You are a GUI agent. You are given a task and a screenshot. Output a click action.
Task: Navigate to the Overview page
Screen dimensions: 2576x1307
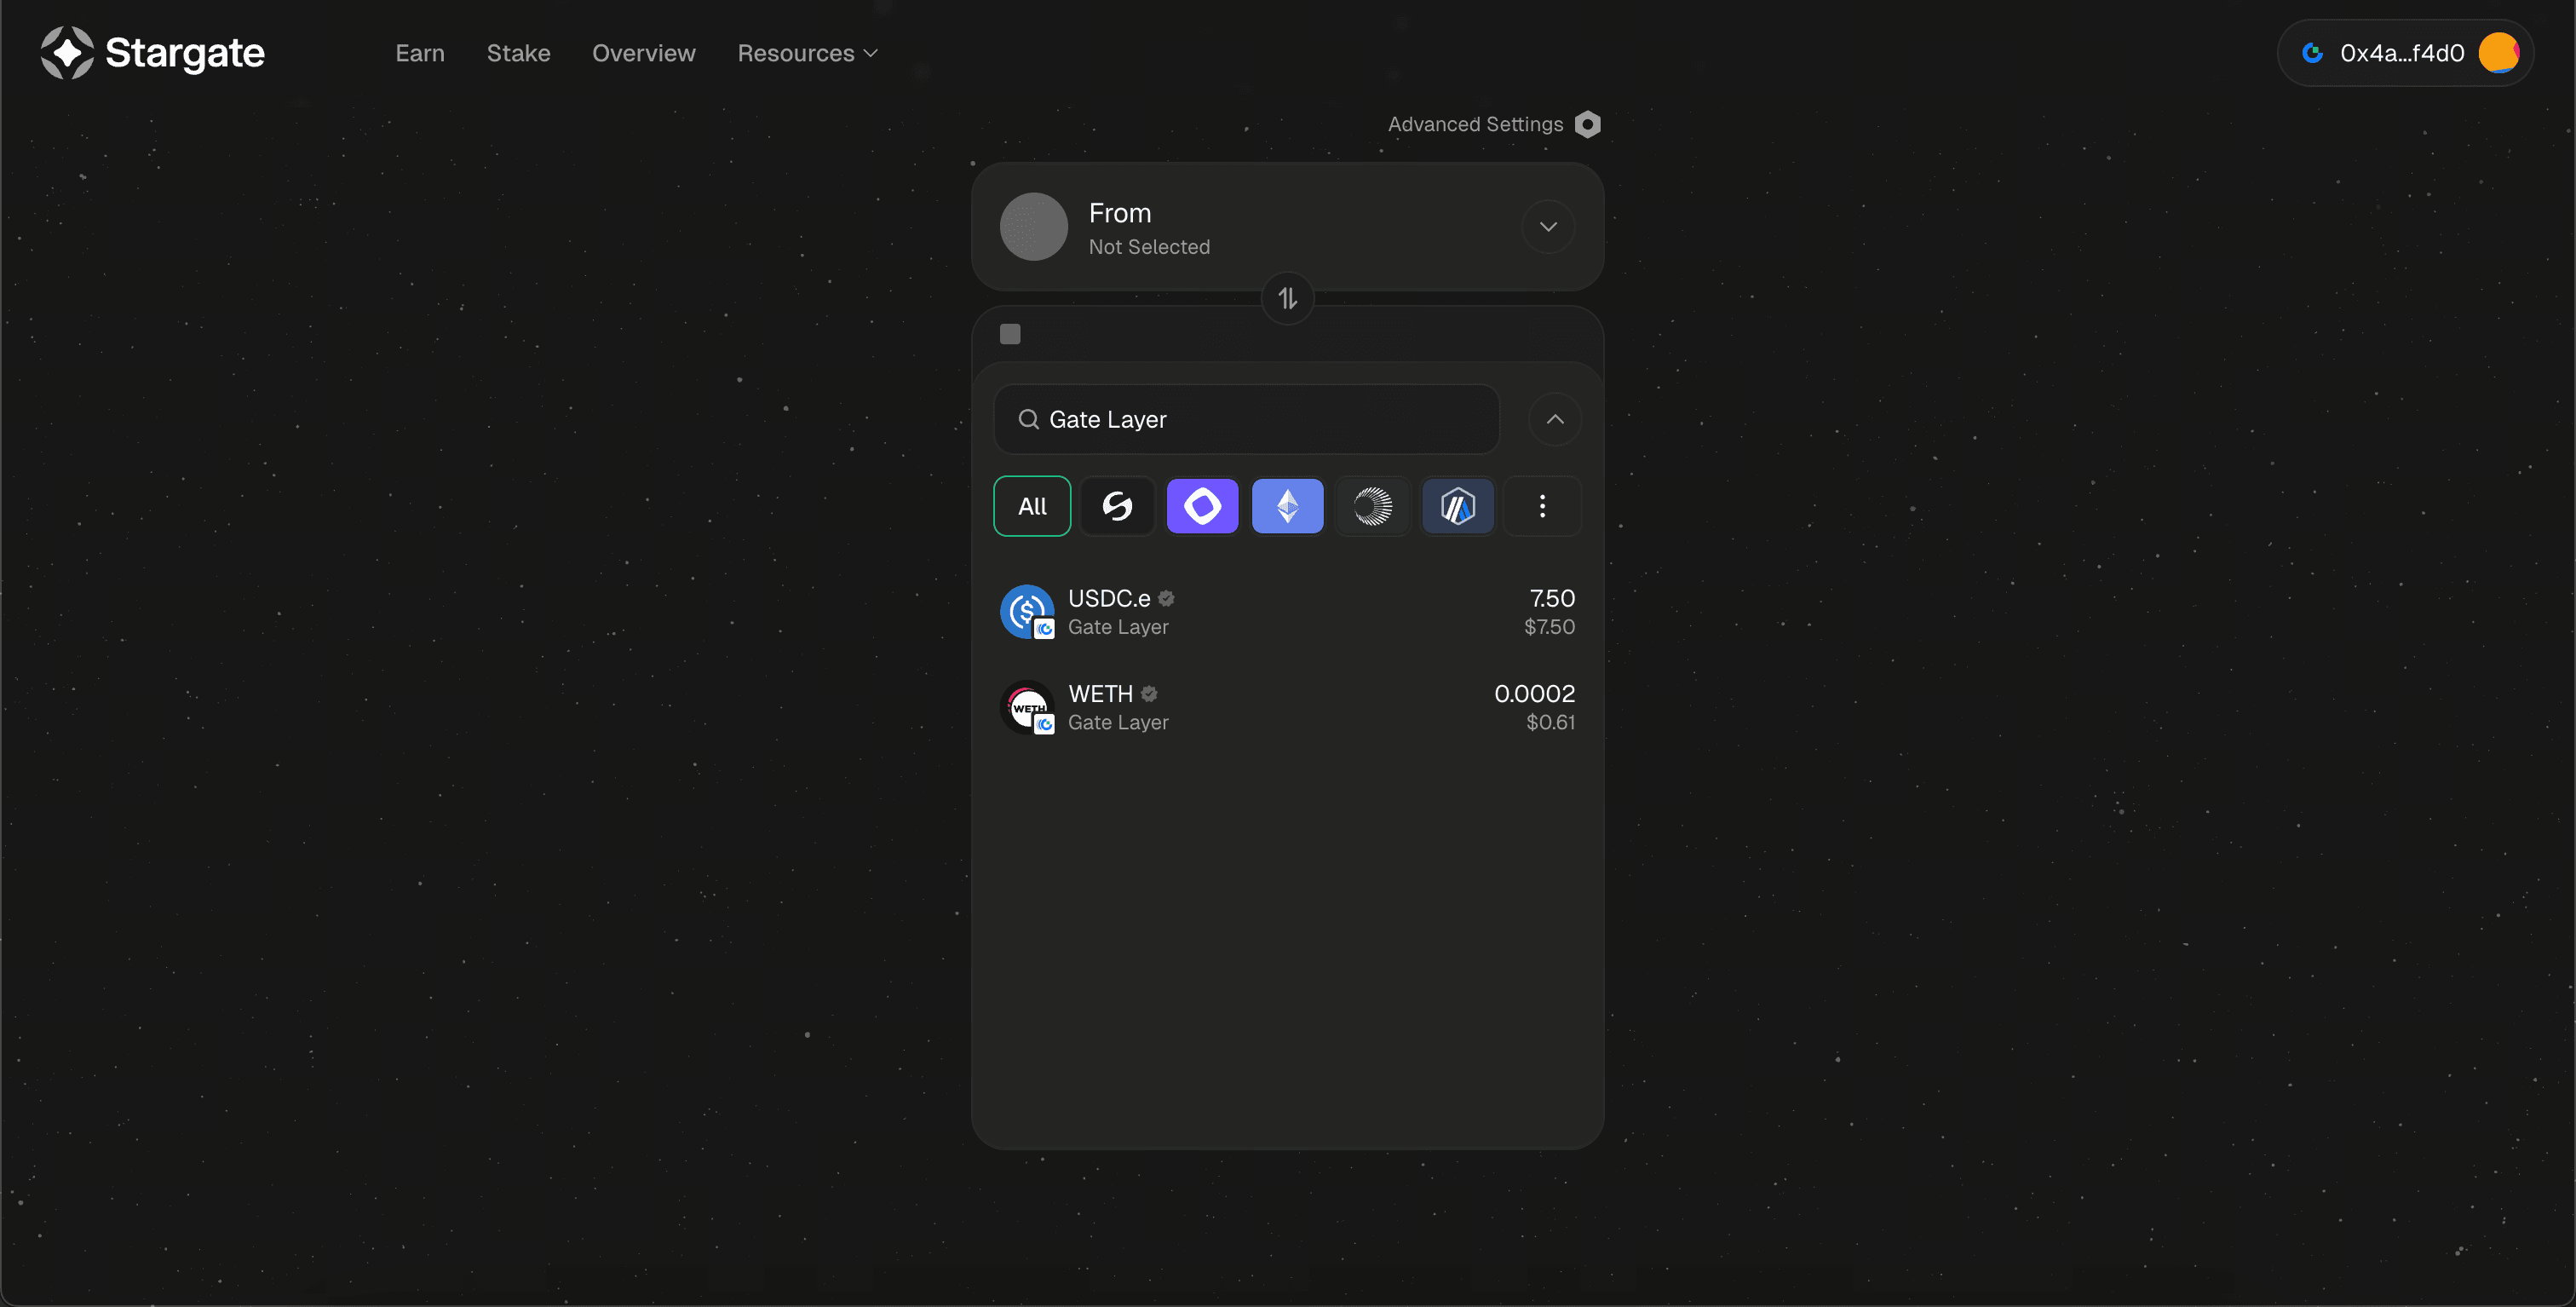643,53
